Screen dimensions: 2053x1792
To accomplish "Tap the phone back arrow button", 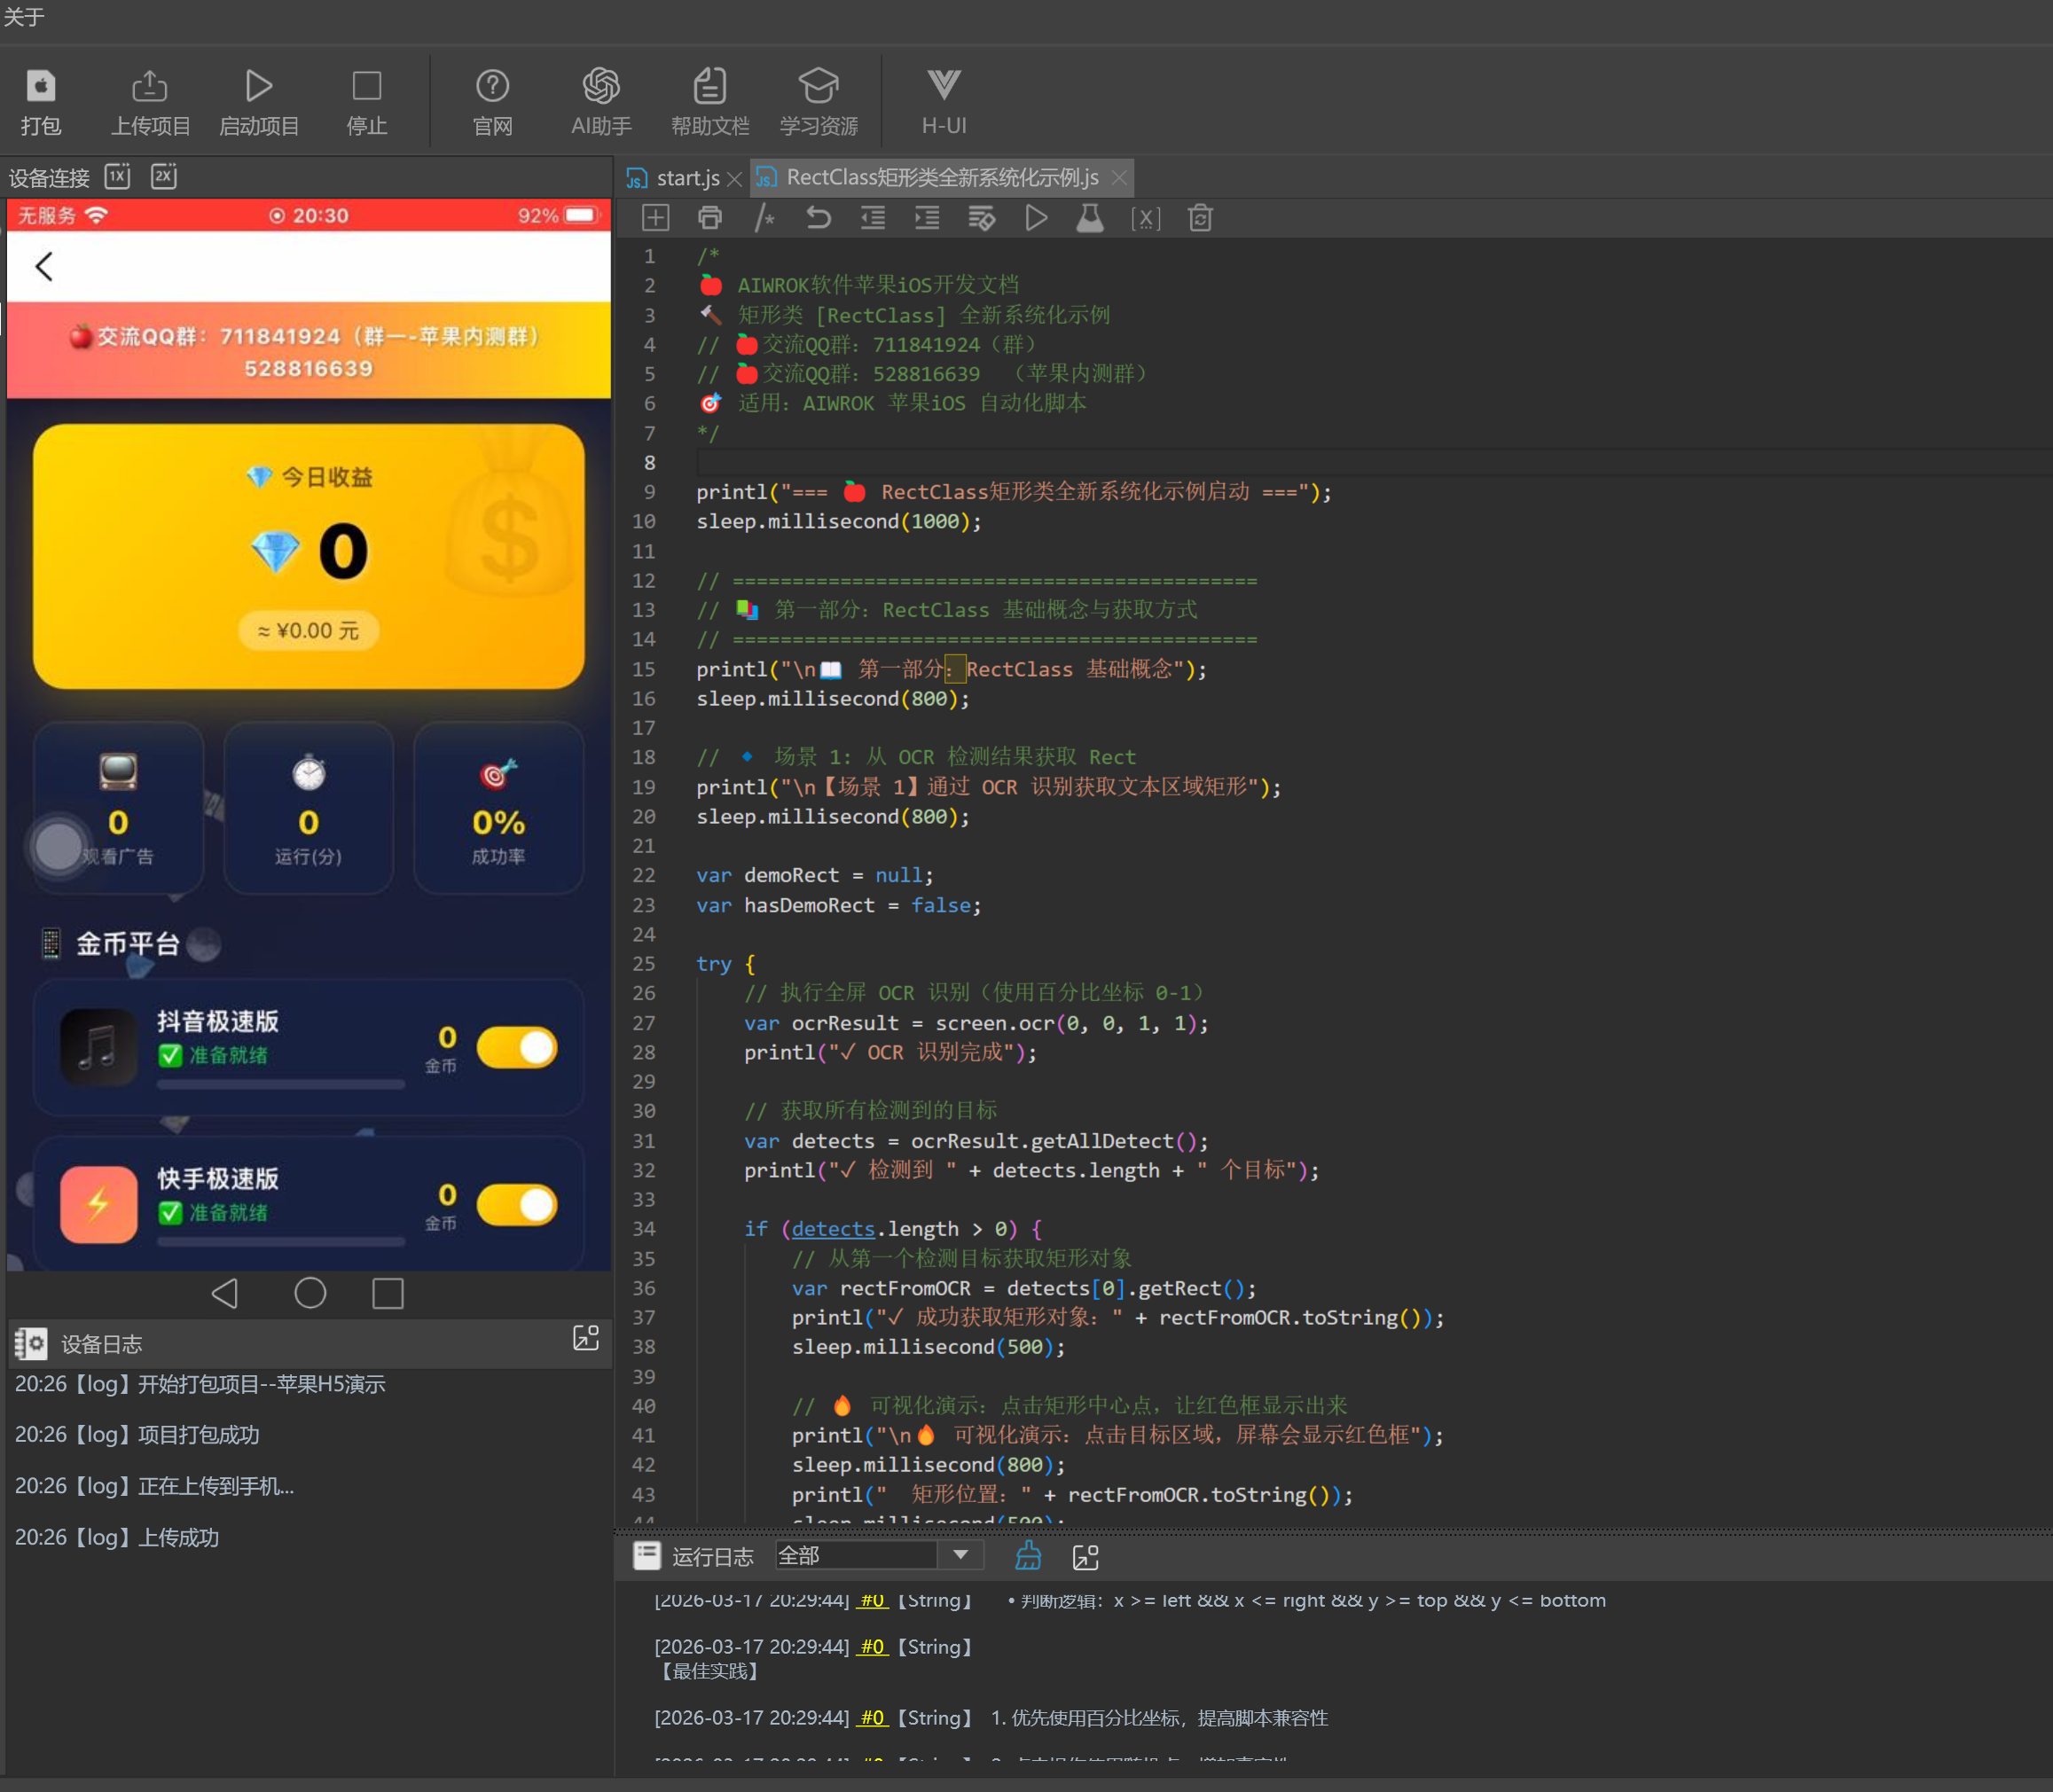I will click(44, 266).
